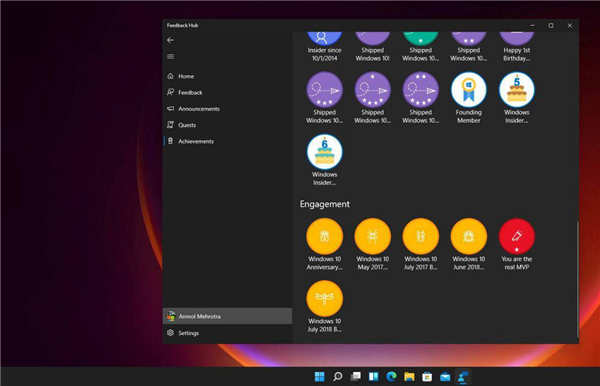This screenshot has height=386, width=600.
Task: Click the Feedback Hub window title
Action: click(x=183, y=25)
